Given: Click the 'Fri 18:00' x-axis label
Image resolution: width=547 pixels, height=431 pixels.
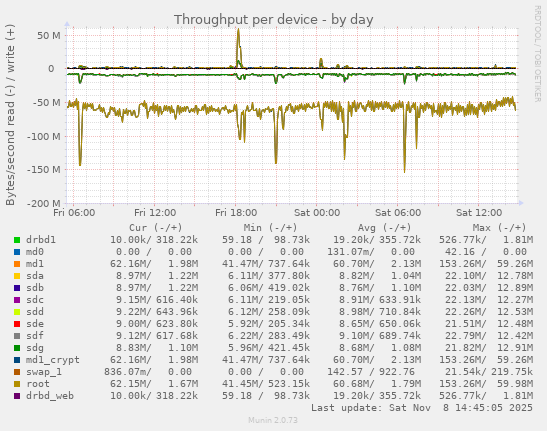Looking at the screenshot, I should (x=236, y=213).
